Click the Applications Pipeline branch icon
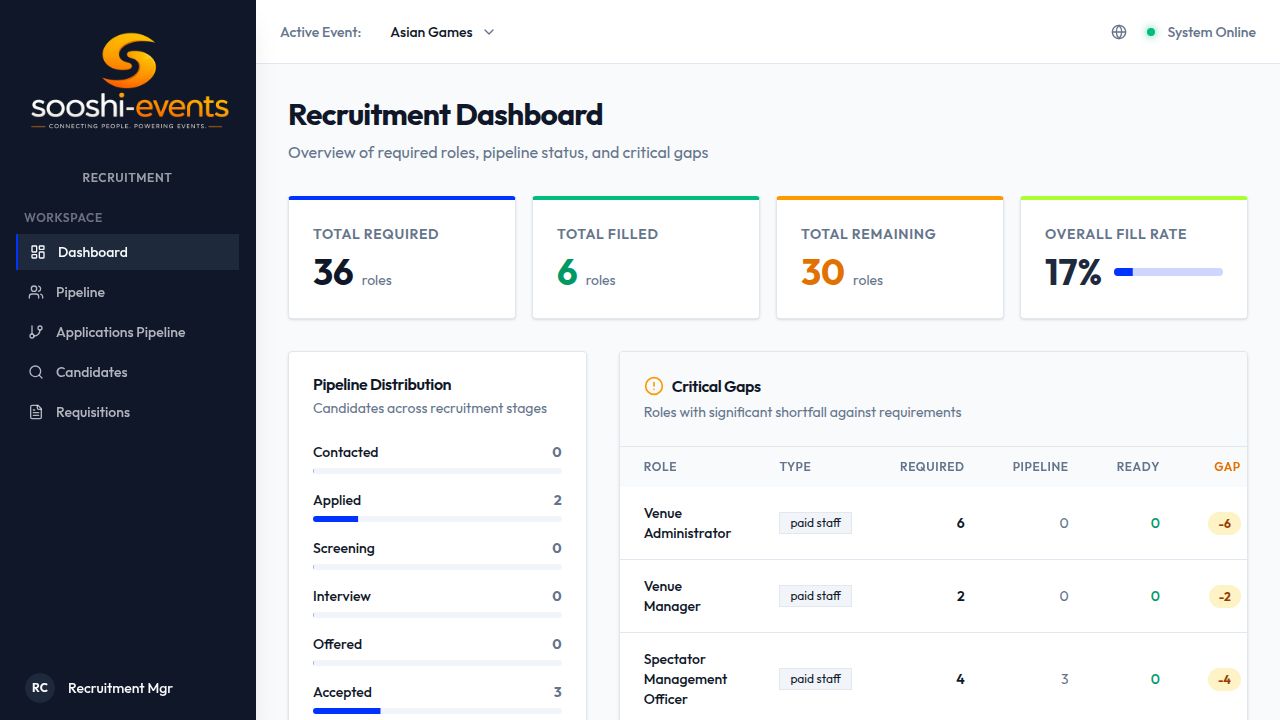This screenshot has width=1280, height=720. (36, 332)
